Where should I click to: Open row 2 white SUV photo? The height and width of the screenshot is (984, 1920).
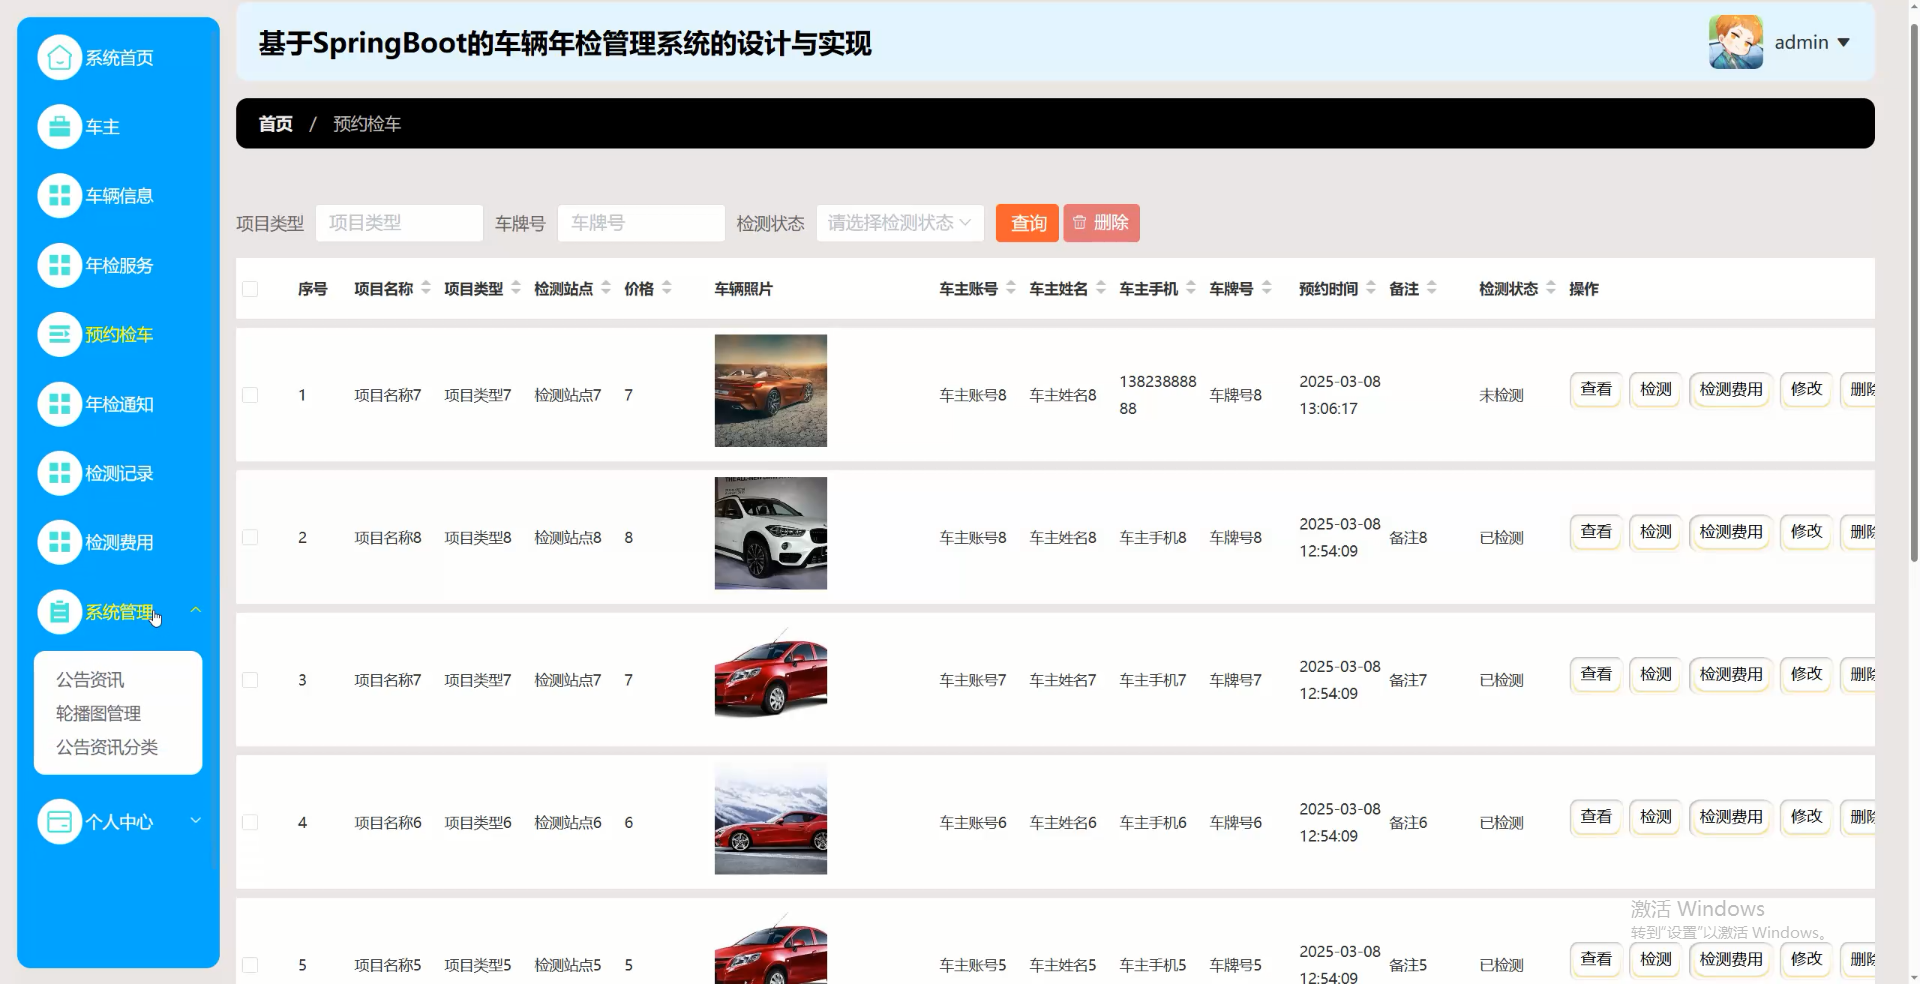click(x=771, y=533)
